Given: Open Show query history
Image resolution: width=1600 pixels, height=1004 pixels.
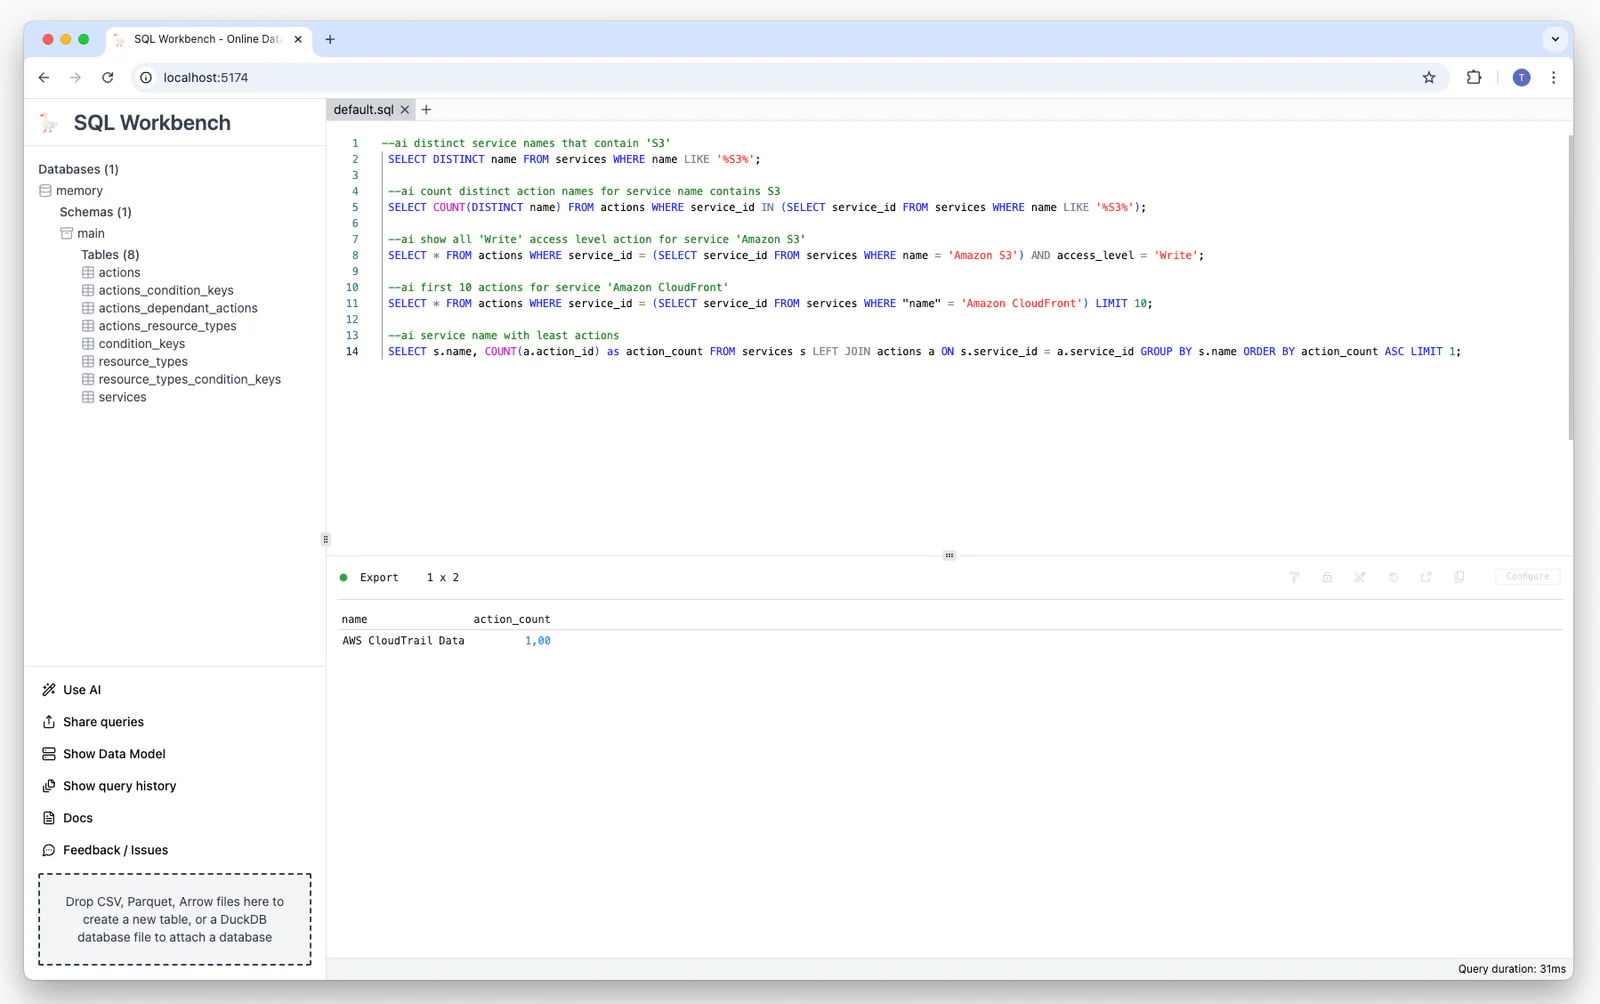Looking at the screenshot, I should coord(119,786).
